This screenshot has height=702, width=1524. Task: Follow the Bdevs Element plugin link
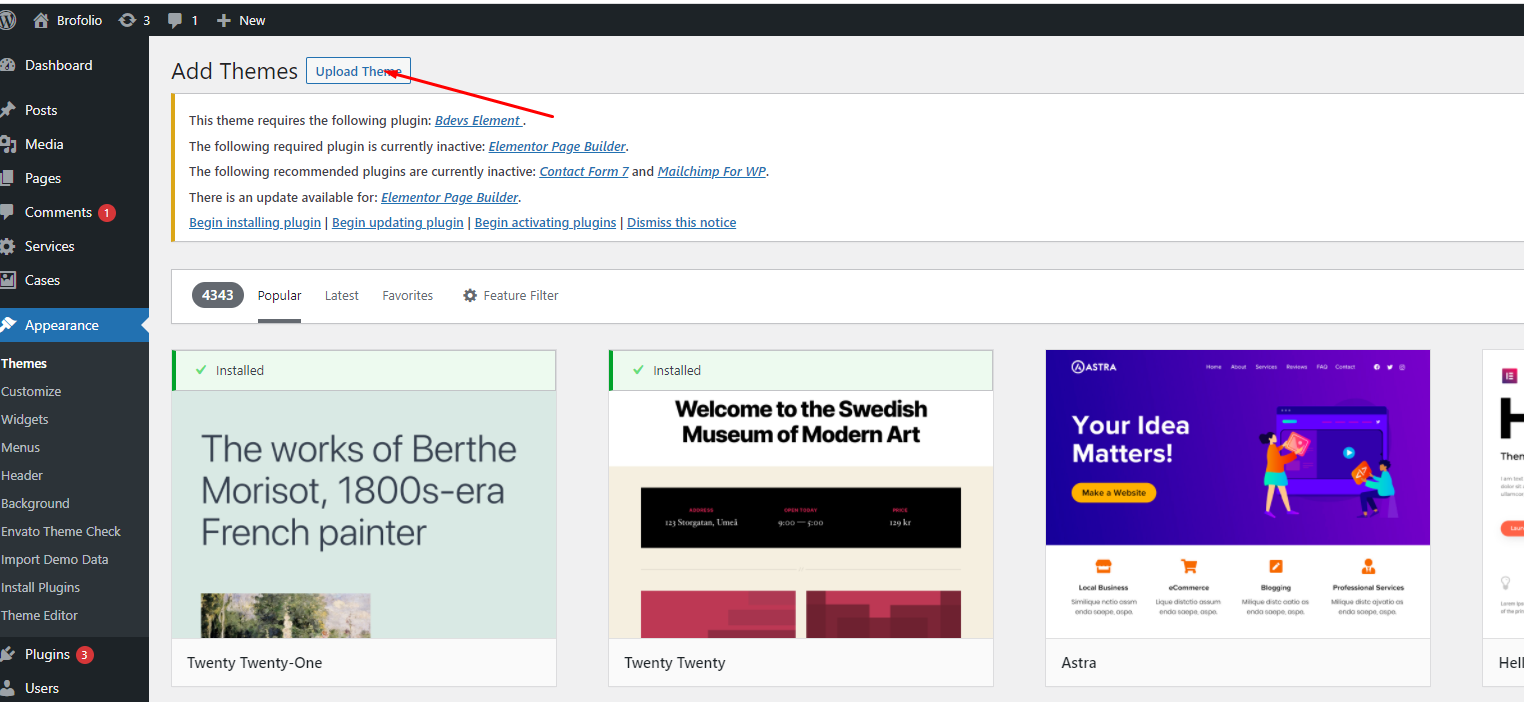click(478, 120)
